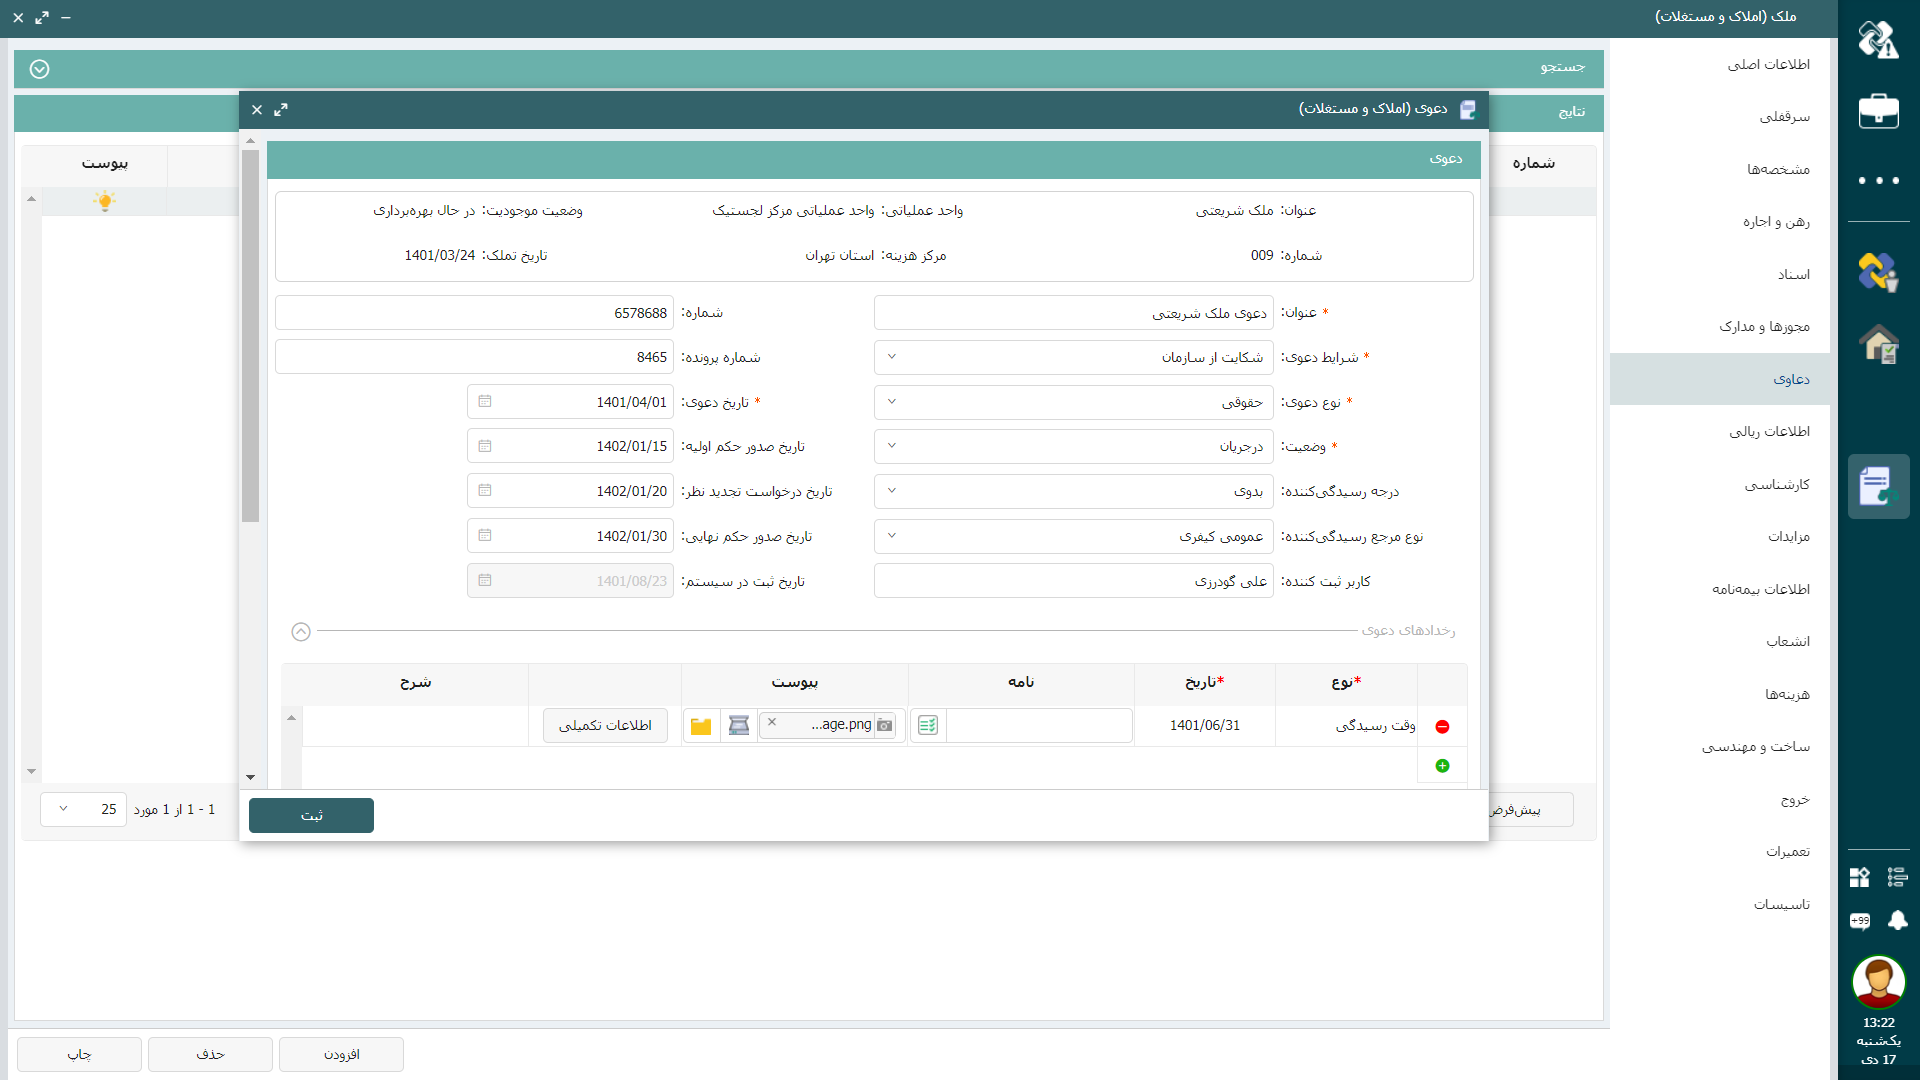Click the letter selection list icon

[928, 726]
